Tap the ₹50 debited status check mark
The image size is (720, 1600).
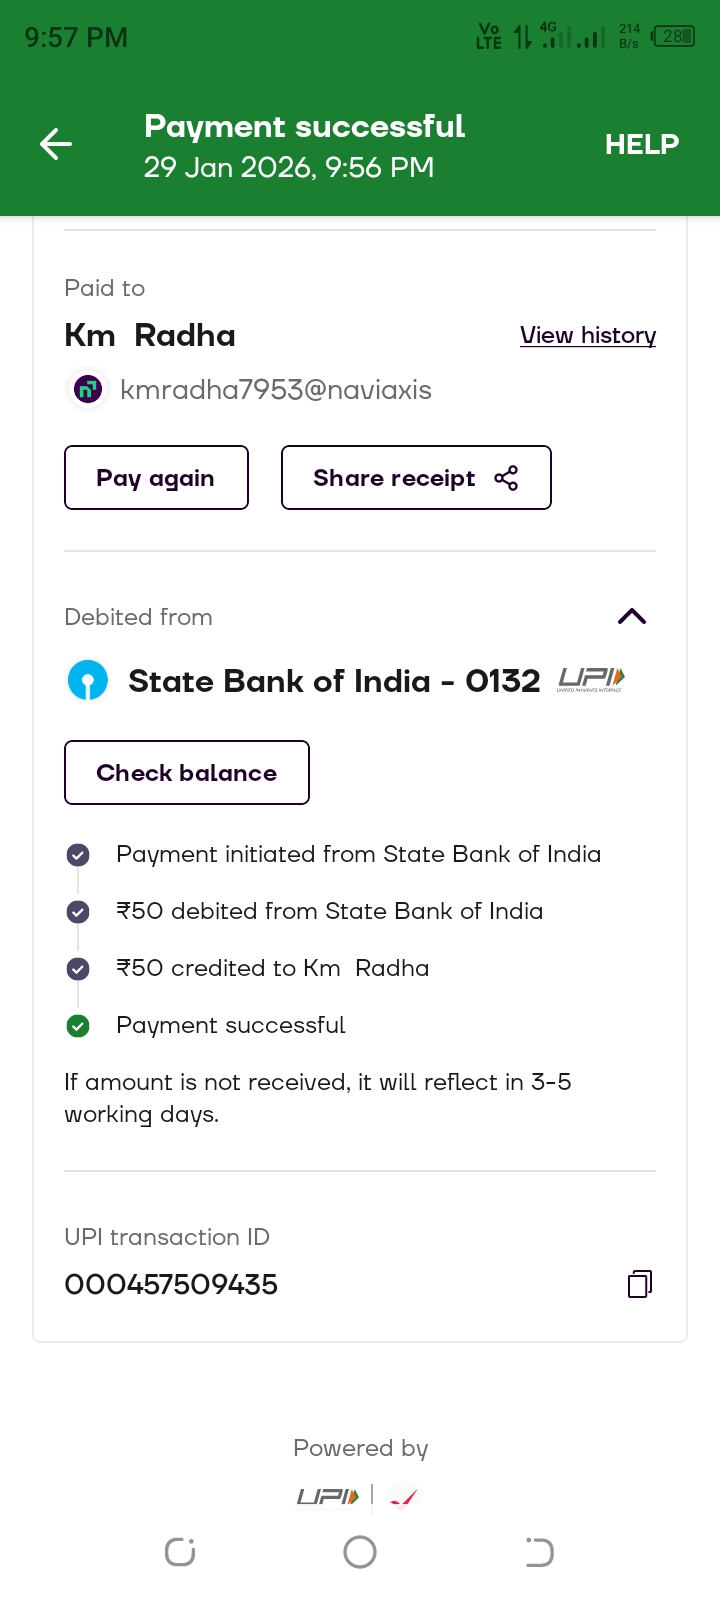click(78, 911)
